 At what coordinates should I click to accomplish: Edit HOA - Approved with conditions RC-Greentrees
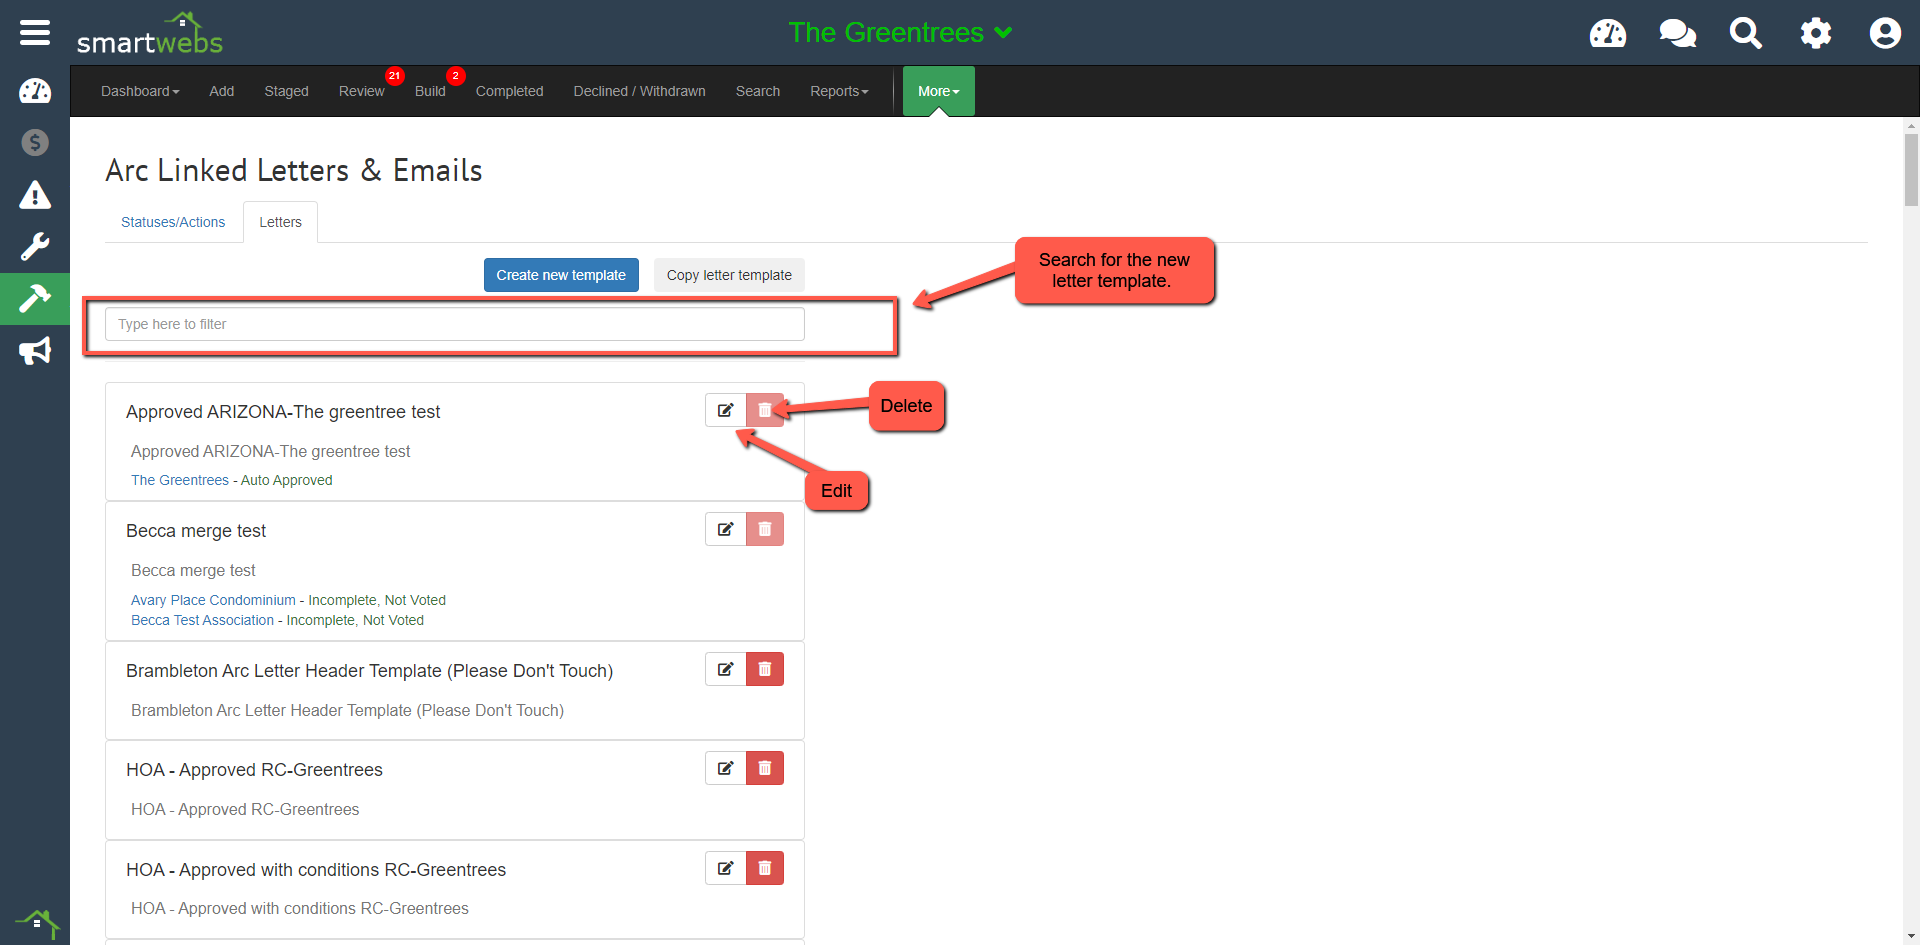coord(726,868)
